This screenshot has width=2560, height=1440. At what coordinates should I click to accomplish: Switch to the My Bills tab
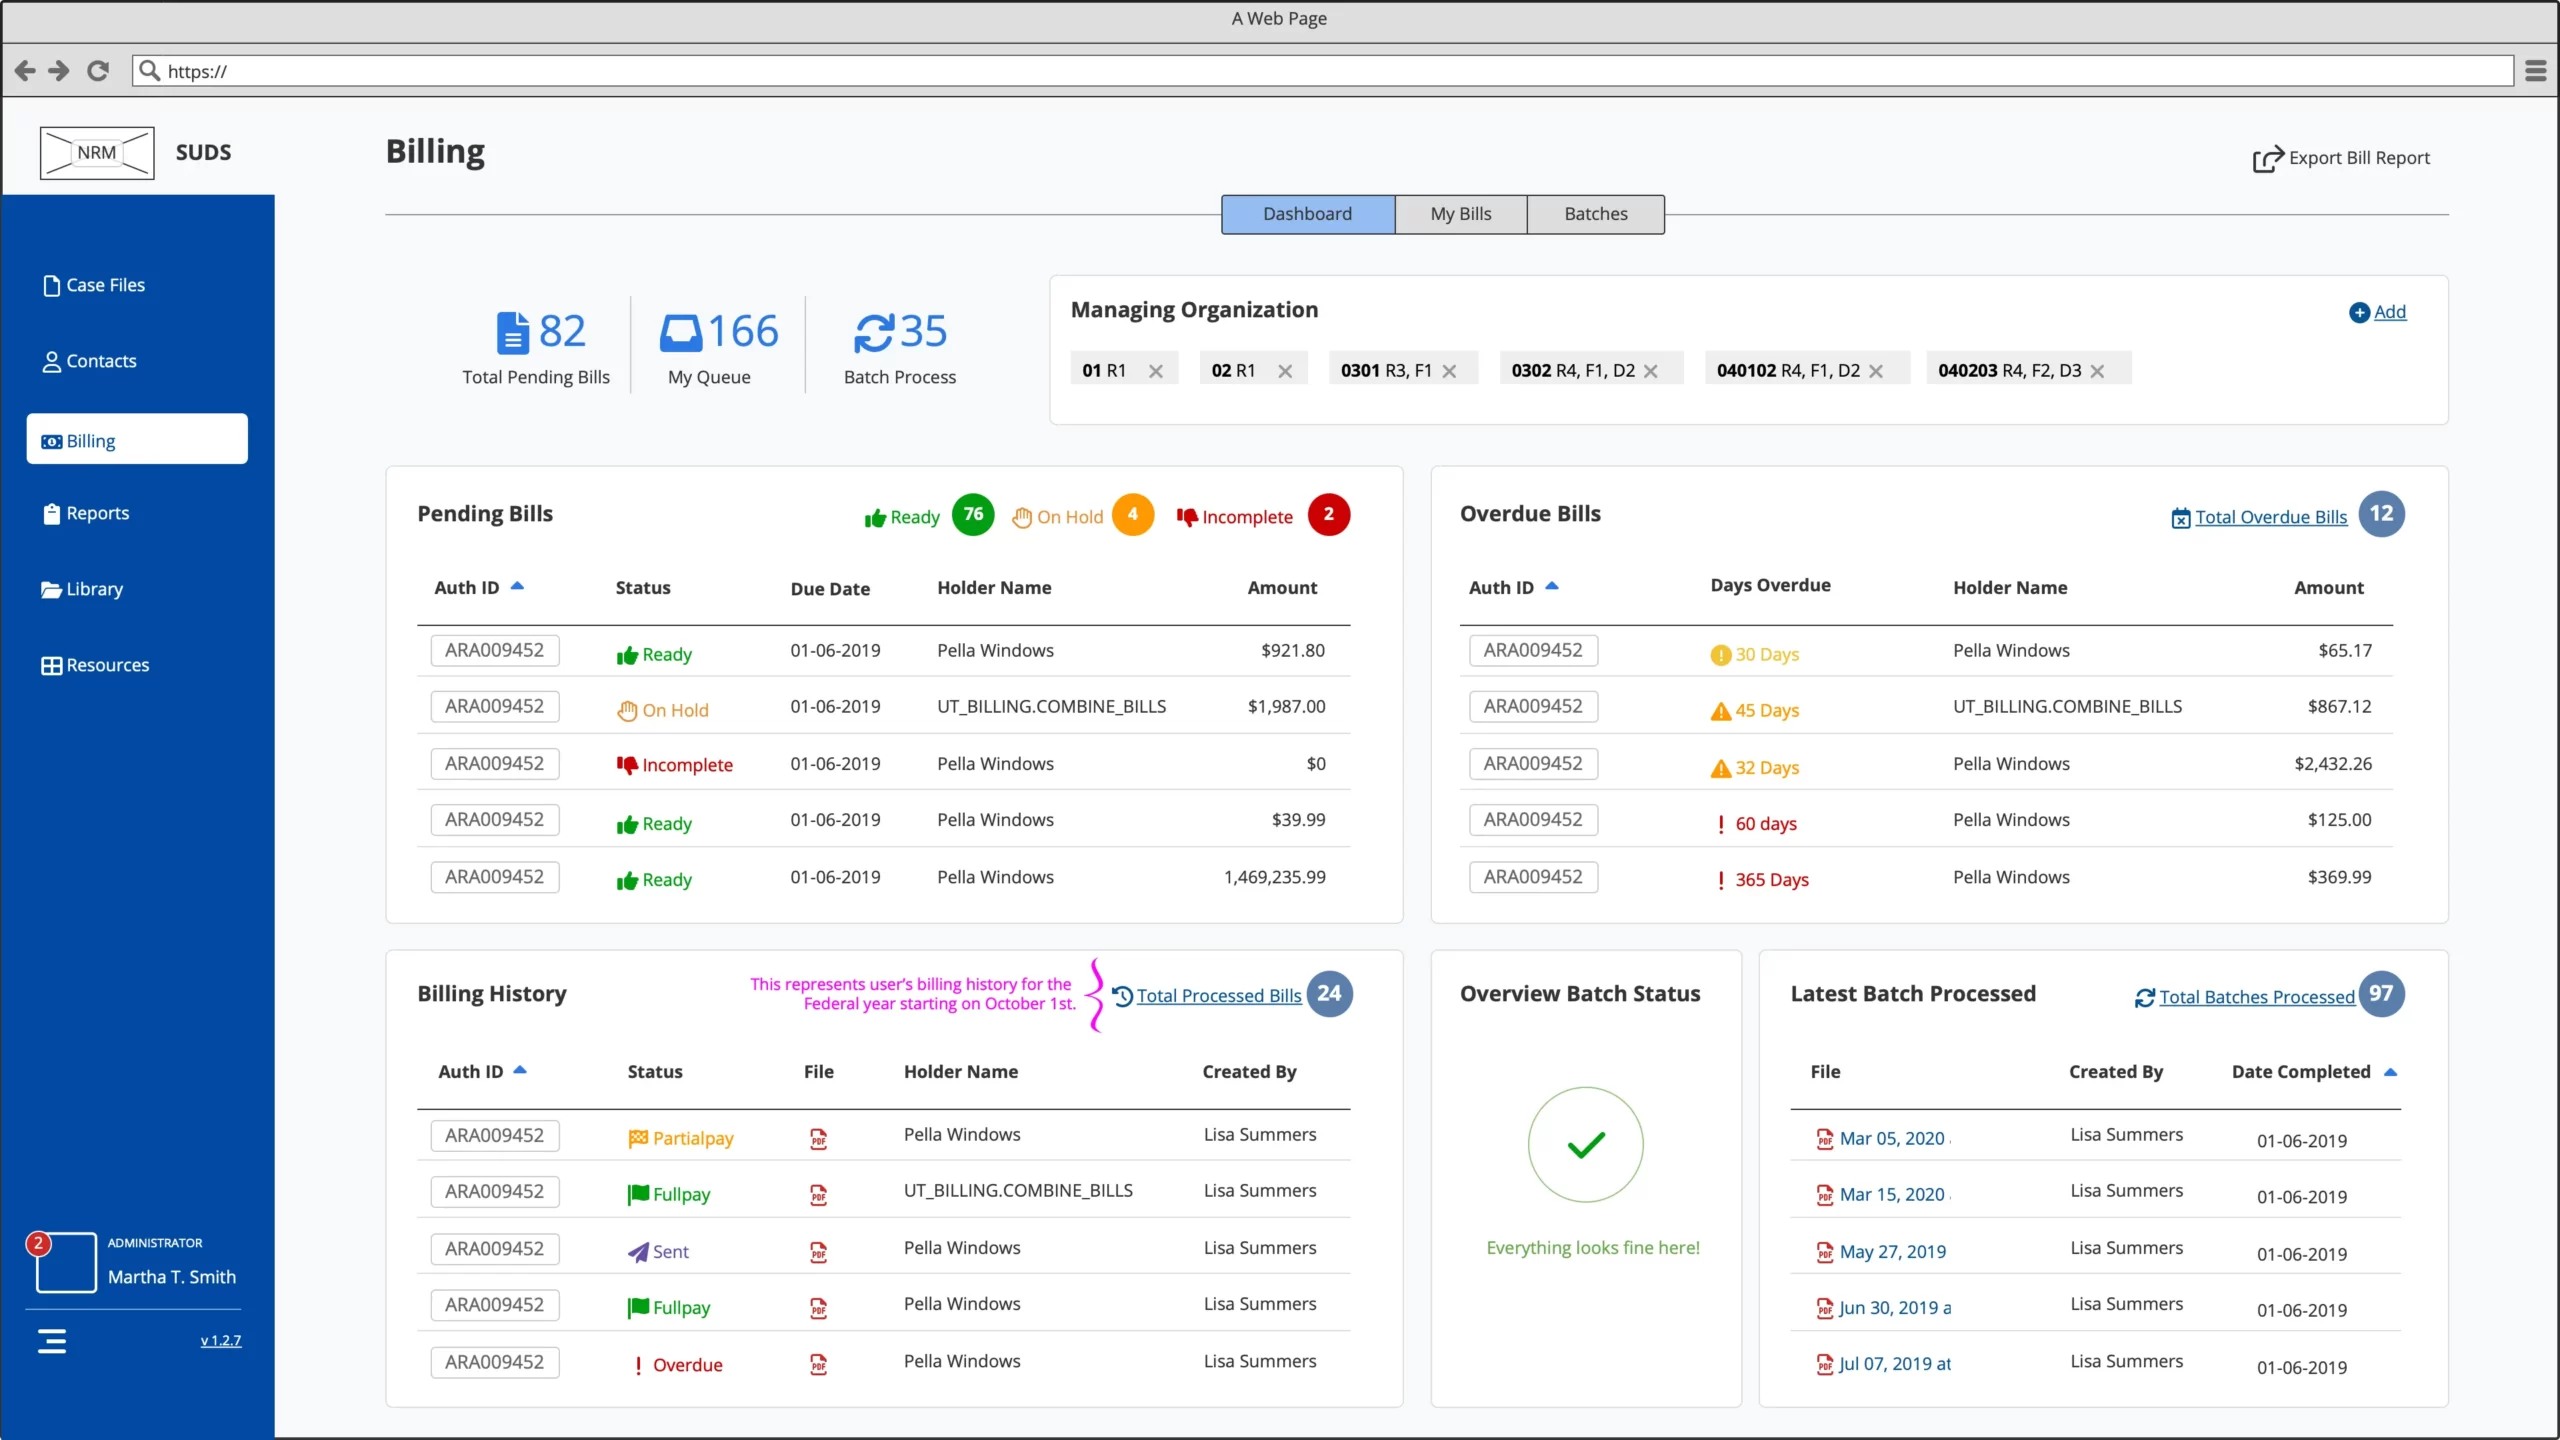[1460, 213]
